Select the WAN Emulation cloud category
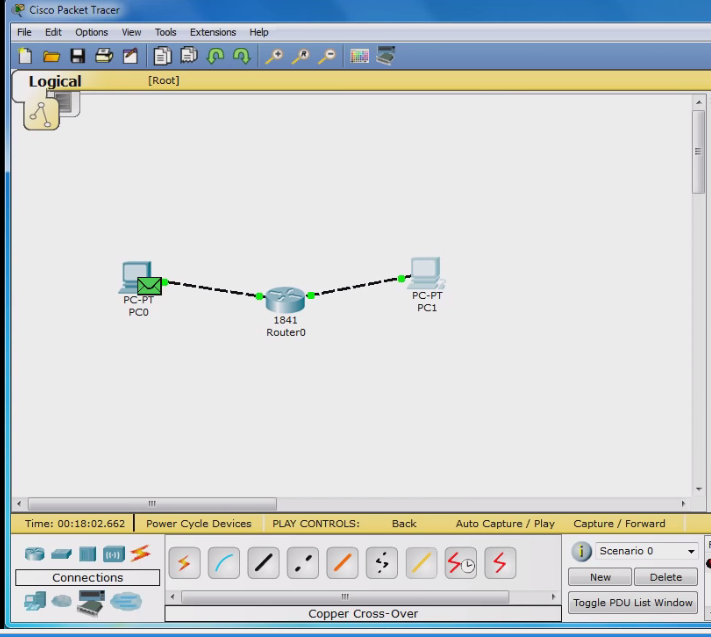 coord(61,601)
